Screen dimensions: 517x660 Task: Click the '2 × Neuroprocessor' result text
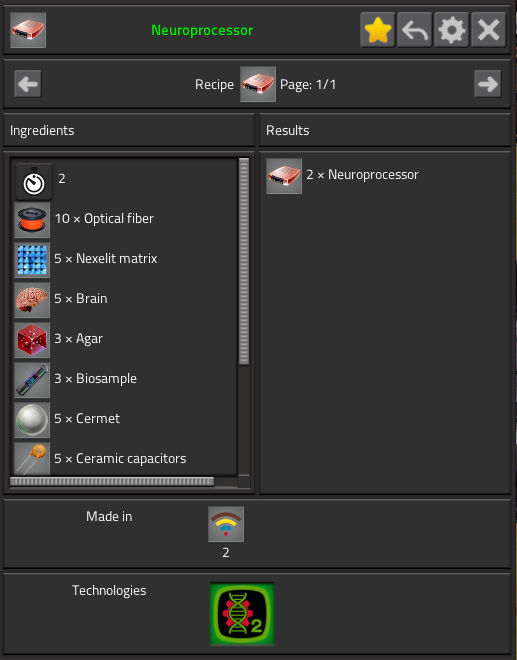(x=362, y=175)
